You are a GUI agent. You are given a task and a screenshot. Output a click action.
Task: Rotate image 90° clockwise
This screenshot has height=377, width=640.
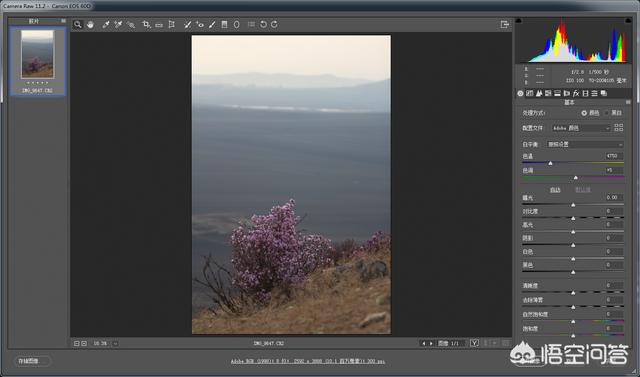click(274, 24)
